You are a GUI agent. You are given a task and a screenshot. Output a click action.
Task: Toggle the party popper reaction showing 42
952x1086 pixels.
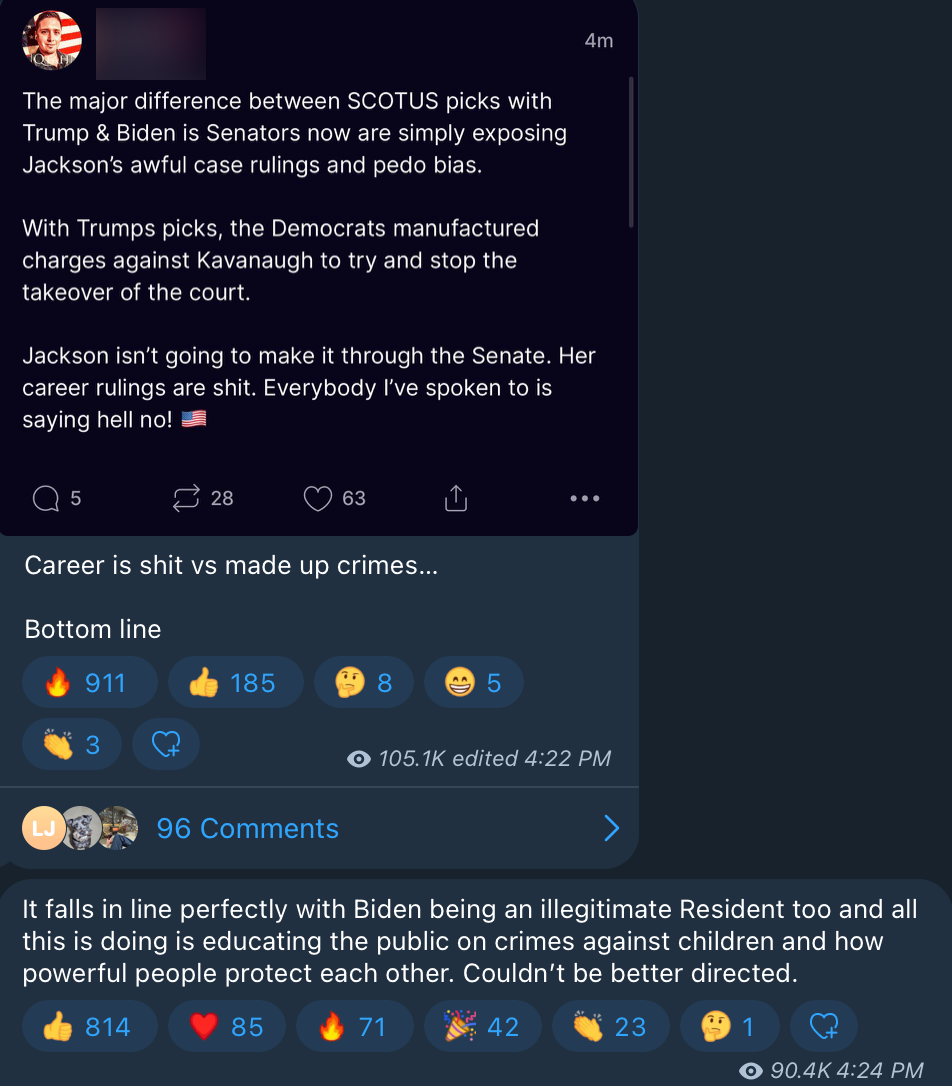480,1026
